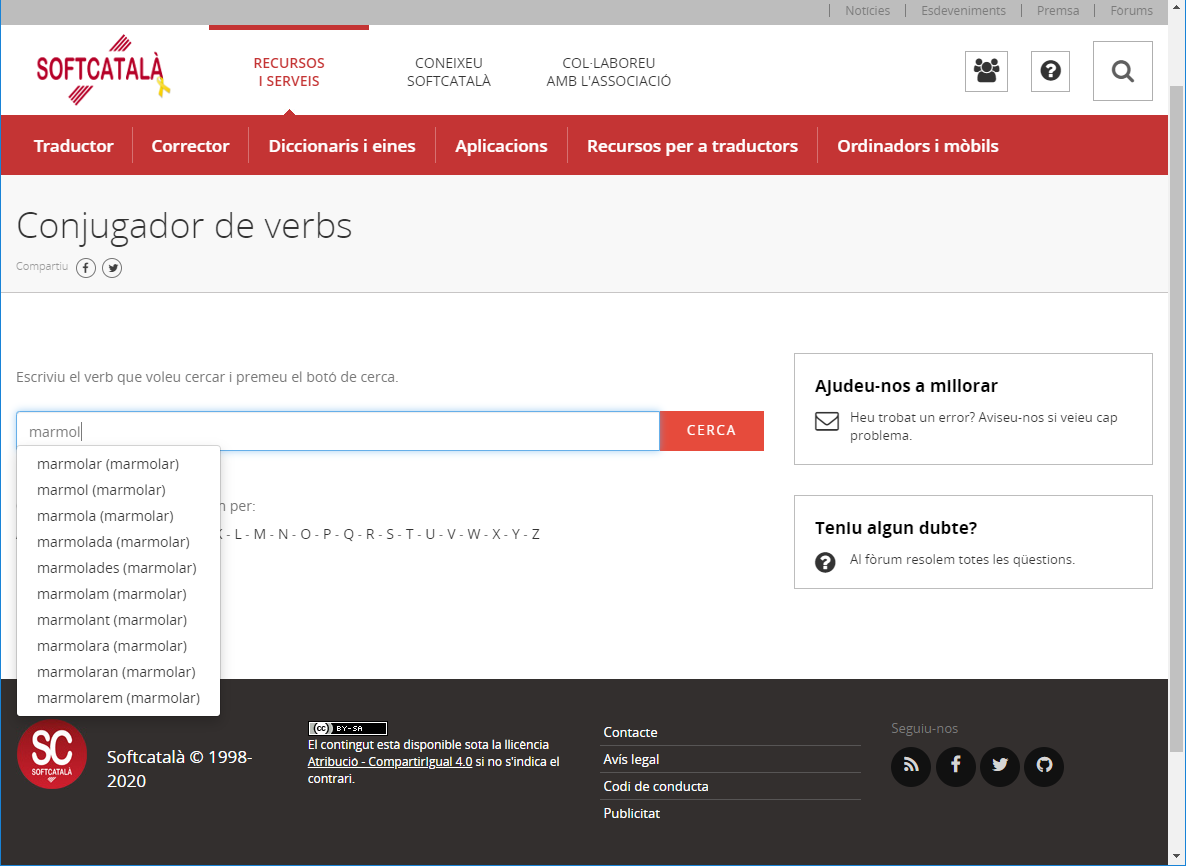Open the RSS feed icon in footer

(910, 766)
